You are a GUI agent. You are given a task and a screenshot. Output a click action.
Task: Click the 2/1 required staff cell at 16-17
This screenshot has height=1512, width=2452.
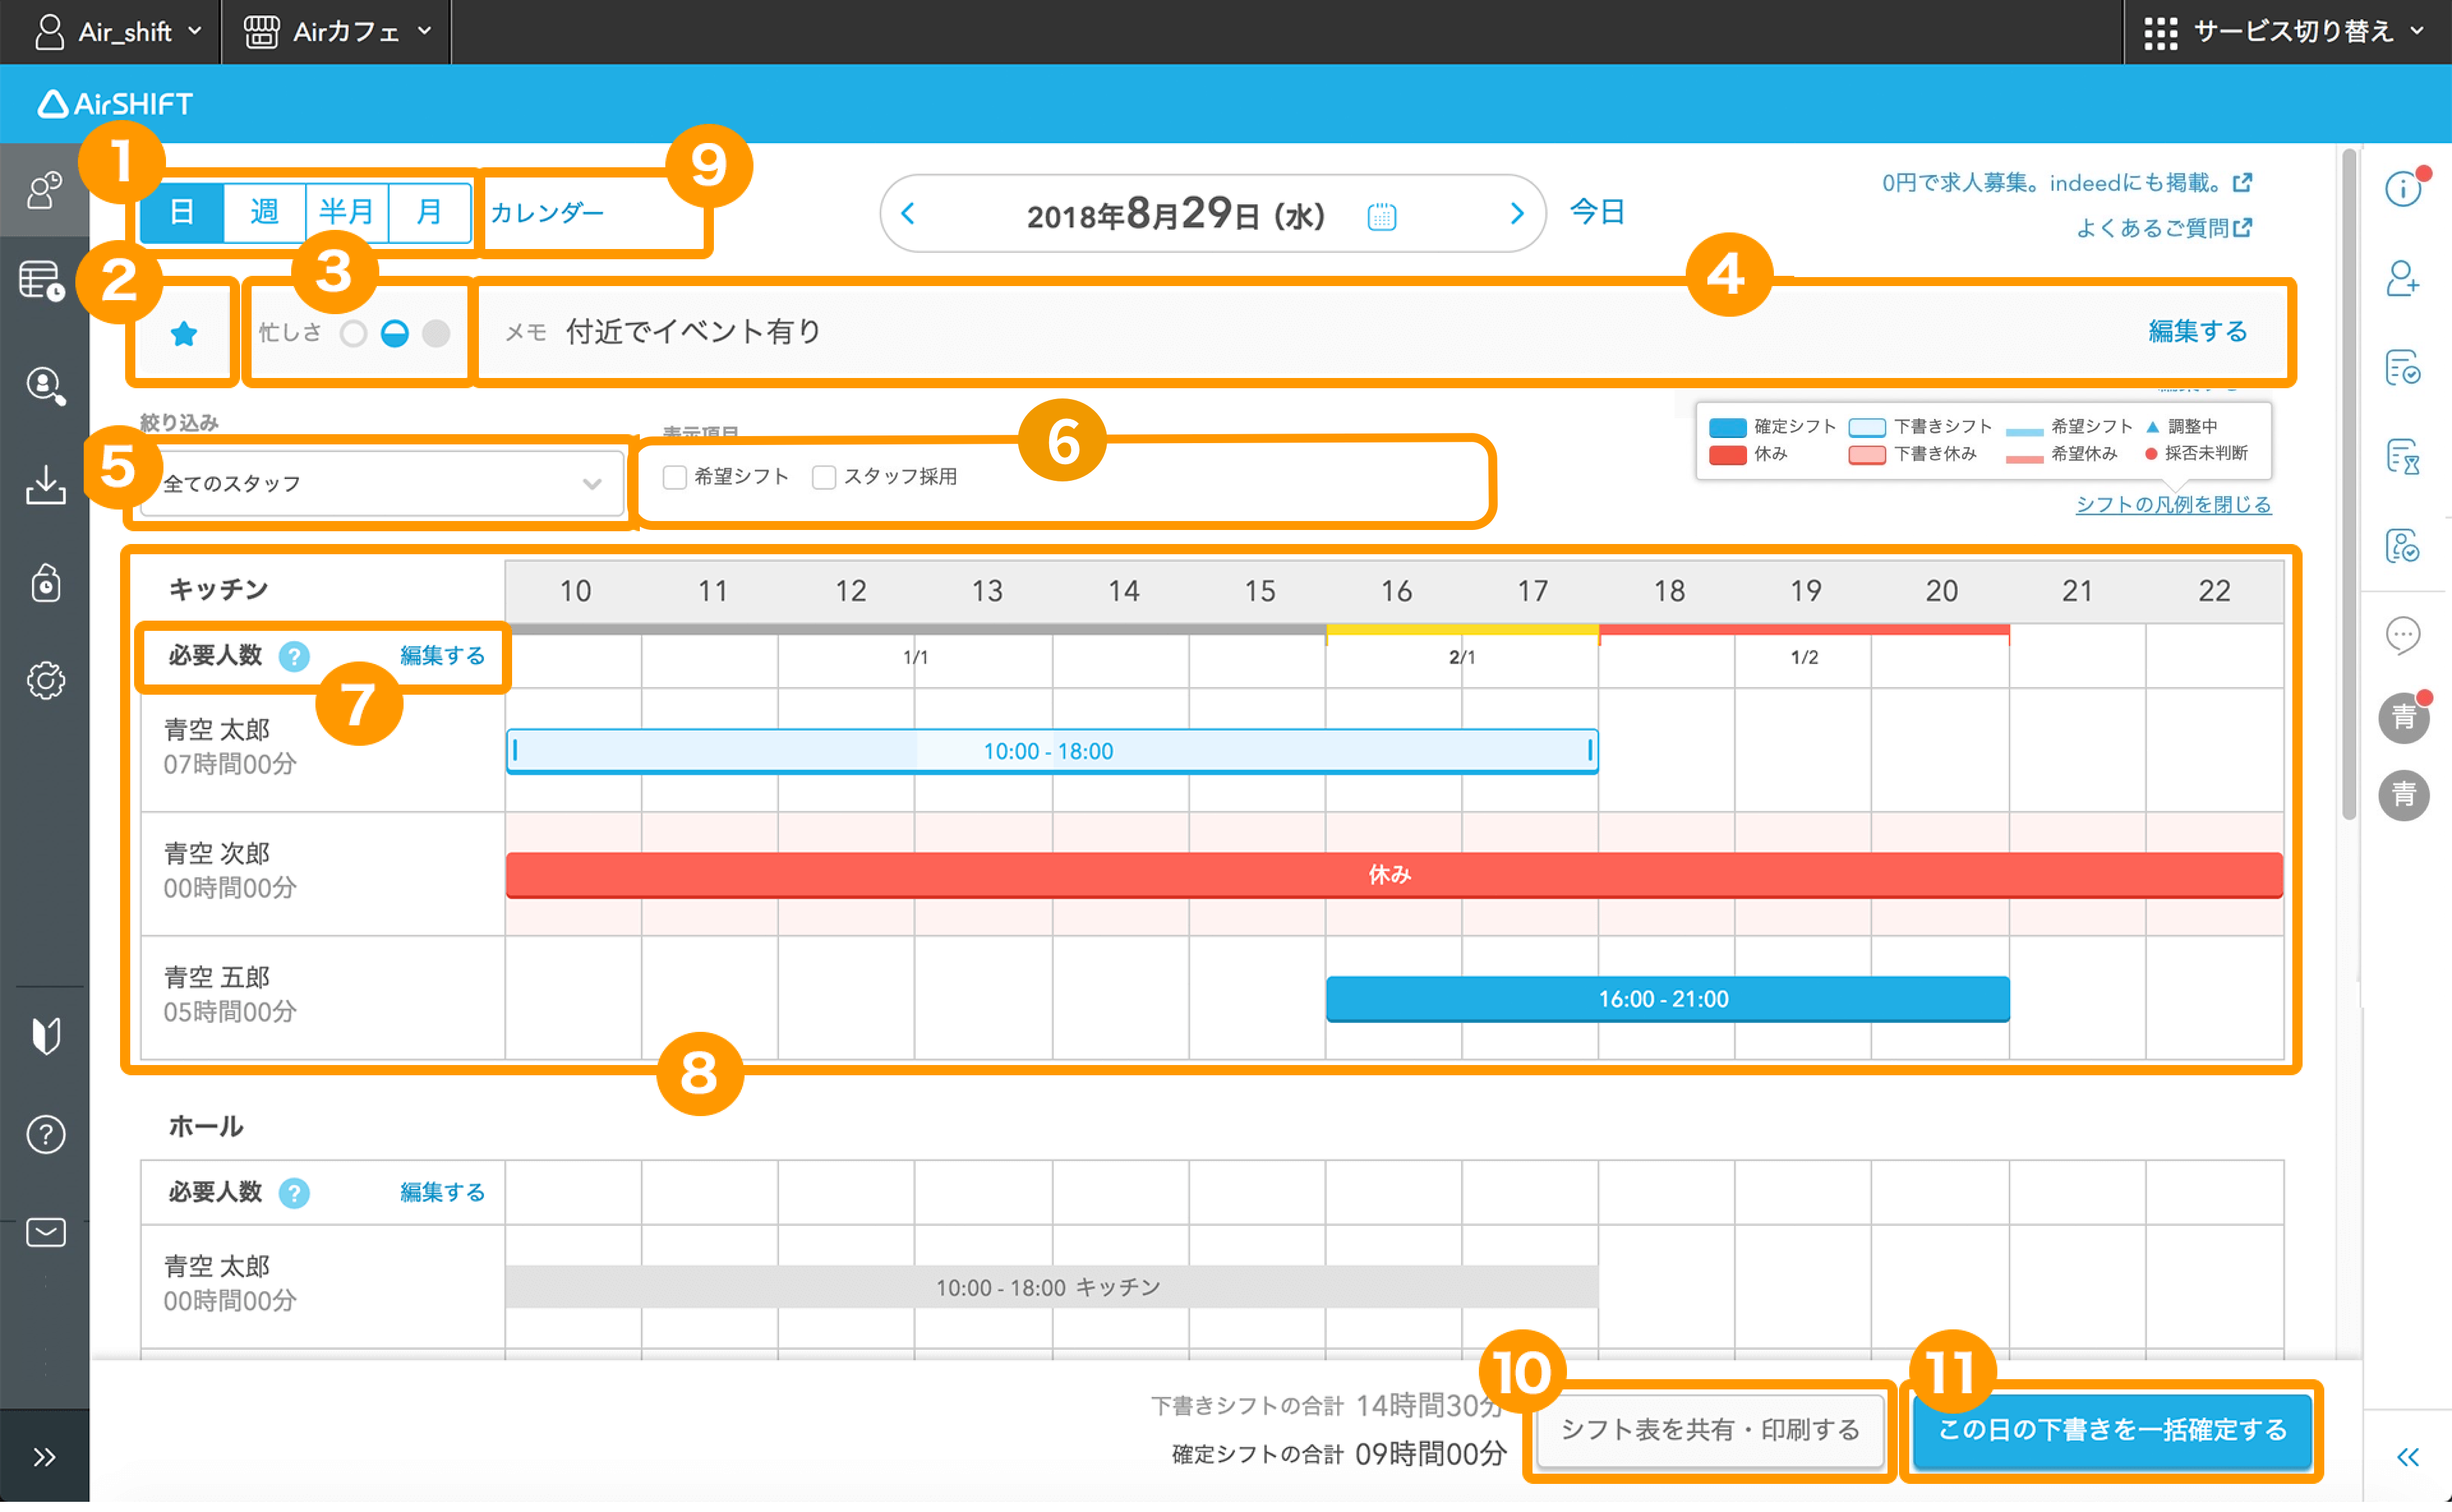pyautogui.click(x=1462, y=658)
